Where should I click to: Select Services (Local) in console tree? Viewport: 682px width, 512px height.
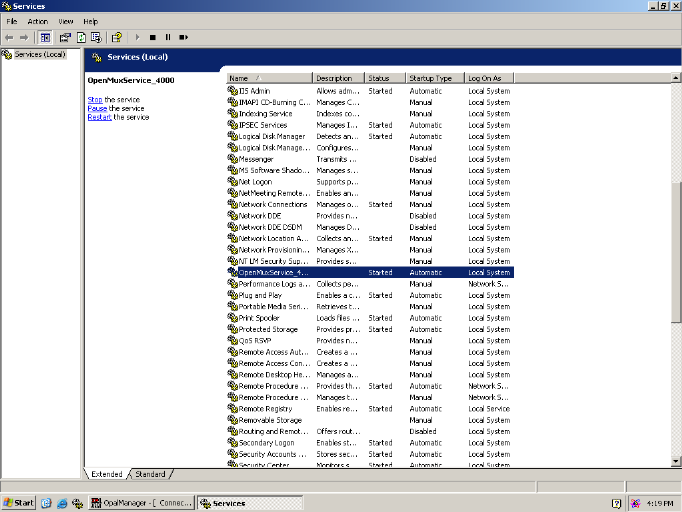[x=40, y=54]
